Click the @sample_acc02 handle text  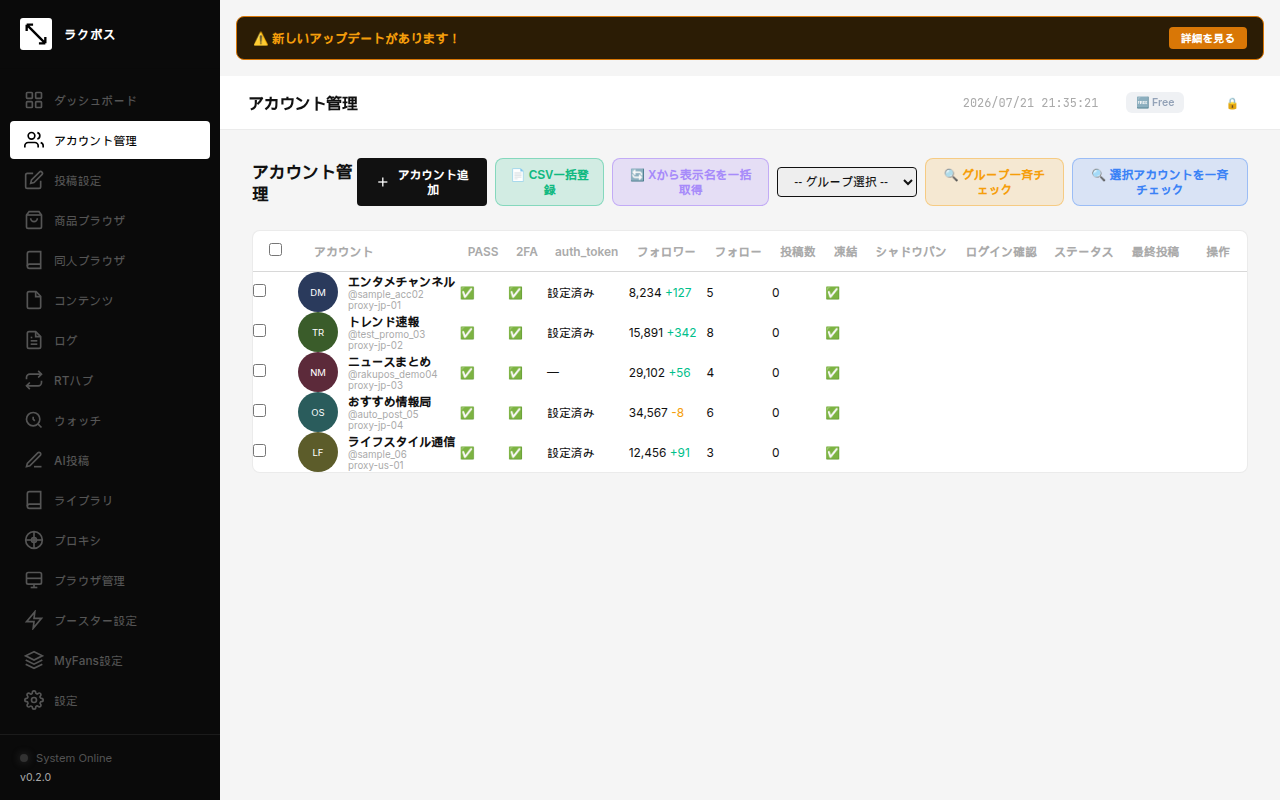[x=386, y=294]
